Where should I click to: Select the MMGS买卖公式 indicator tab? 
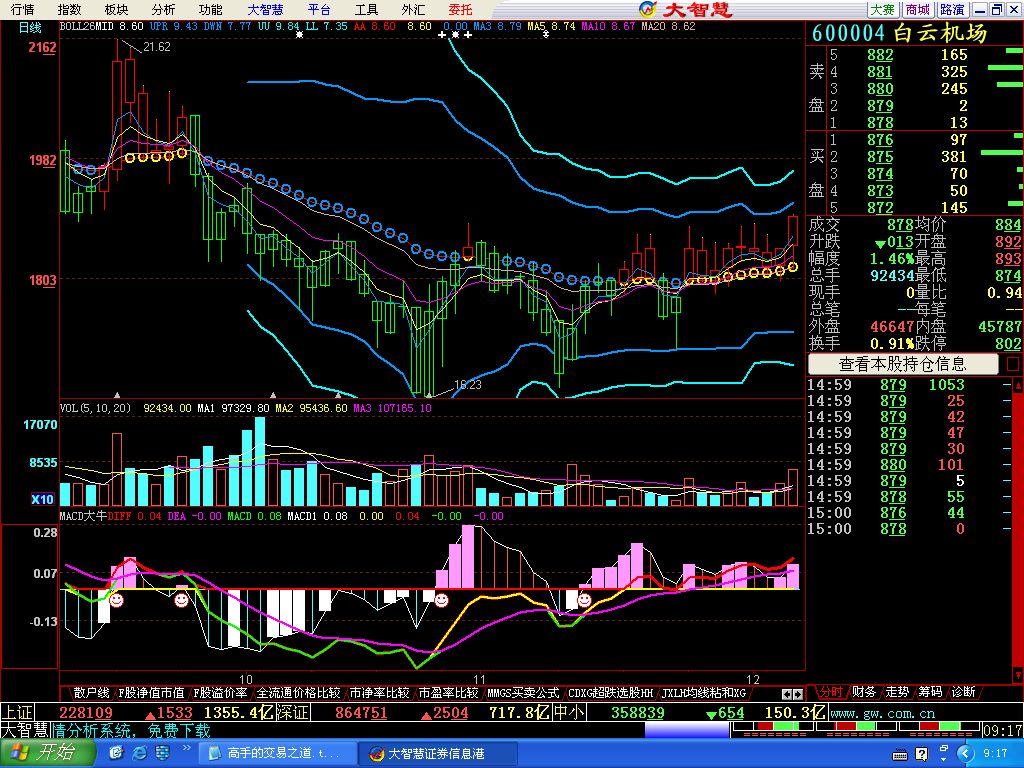(x=524, y=693)
